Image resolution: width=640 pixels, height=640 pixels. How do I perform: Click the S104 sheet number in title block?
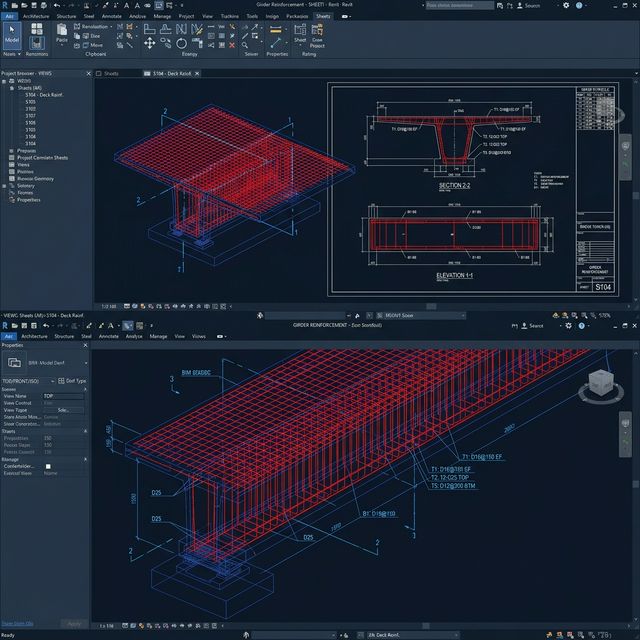coord(603,287)
